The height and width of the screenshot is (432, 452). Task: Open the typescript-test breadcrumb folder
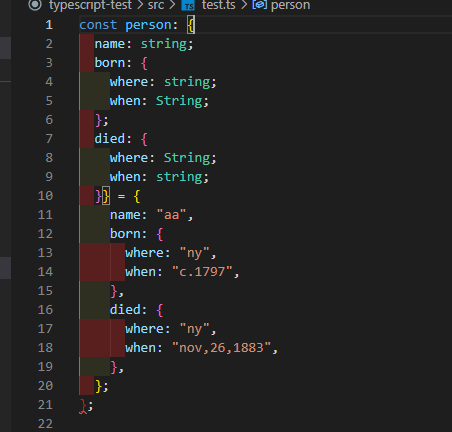pyautogui.click(x=90, y=5)
